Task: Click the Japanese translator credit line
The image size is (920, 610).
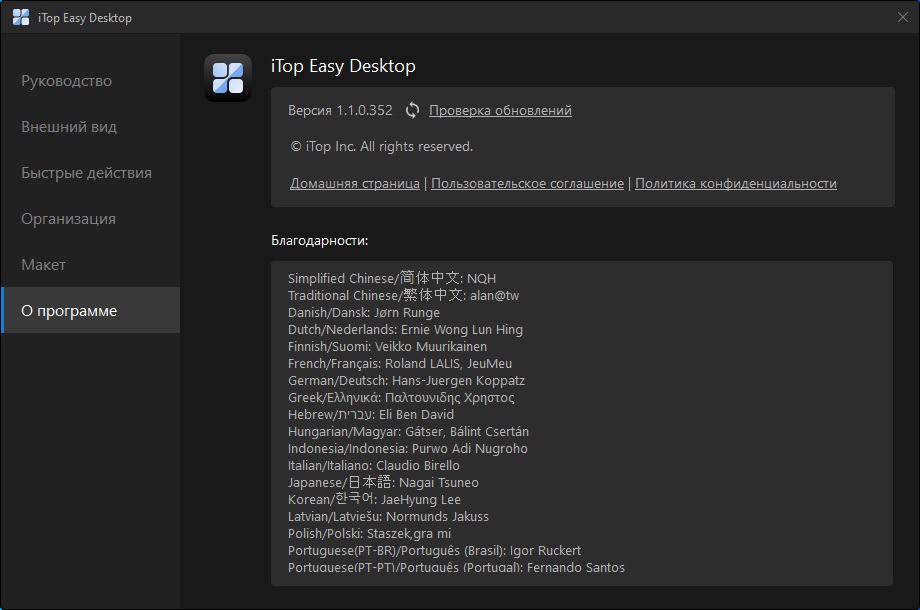Action: 388,482
